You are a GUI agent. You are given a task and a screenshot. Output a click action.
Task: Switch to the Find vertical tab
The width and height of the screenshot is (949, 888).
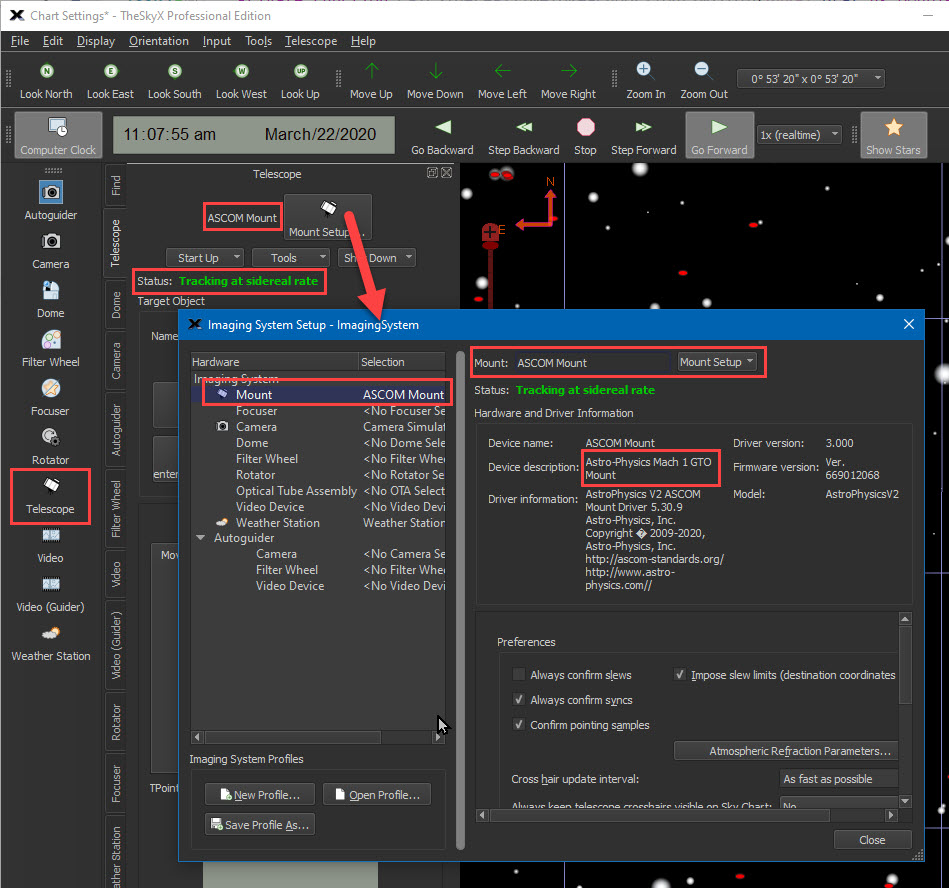coord(116,185)
